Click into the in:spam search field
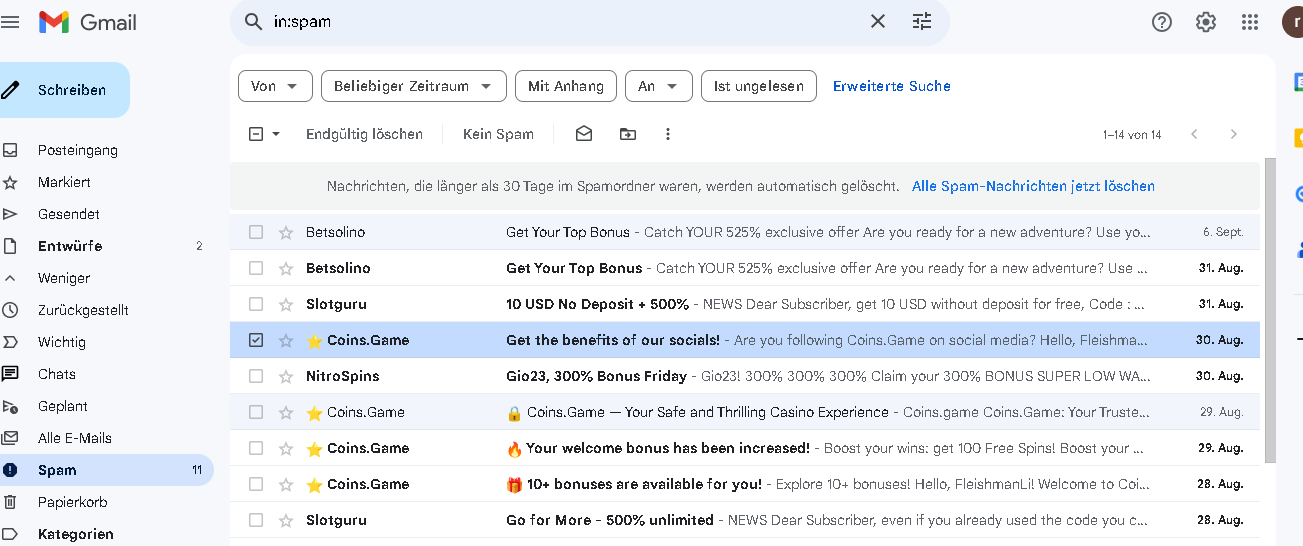Viewport: 1303px width, 546px height. click(x=560, y=21)
